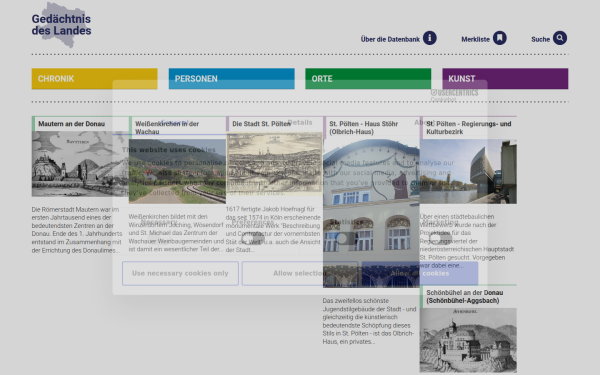Screen dimensions: 600x375
Task: Click the info icon beside Über die Datenbank
Action: (x=429, y=38)
